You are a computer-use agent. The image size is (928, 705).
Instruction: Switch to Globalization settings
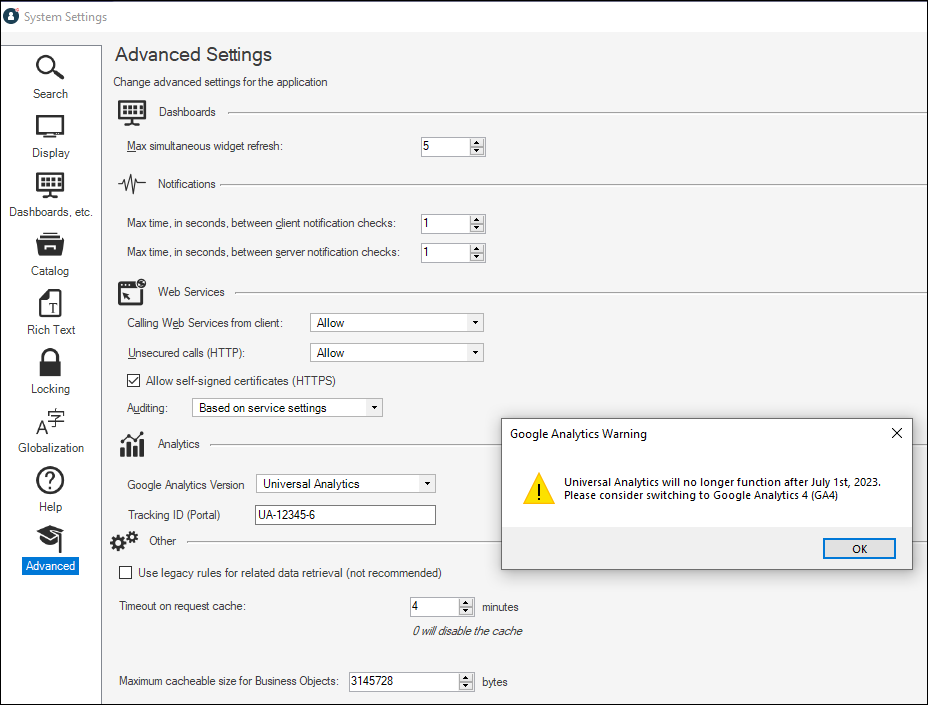[50, 431]
